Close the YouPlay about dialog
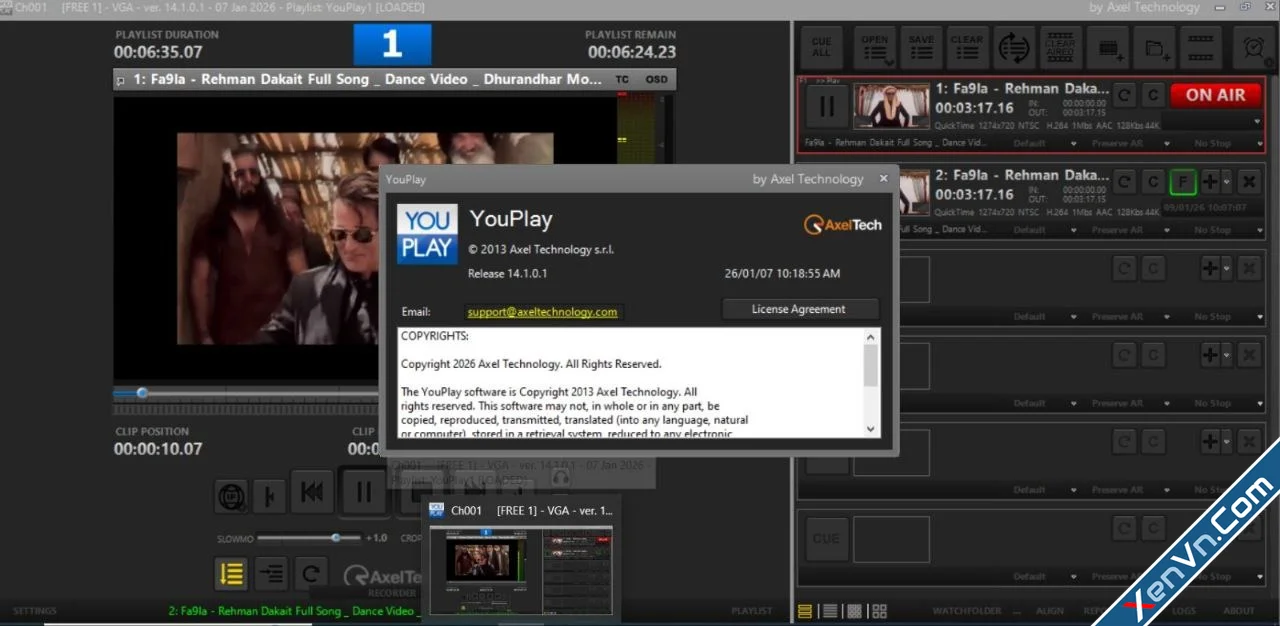Image resolution: width=1280 pixels, height=626 pixels. 883,179
